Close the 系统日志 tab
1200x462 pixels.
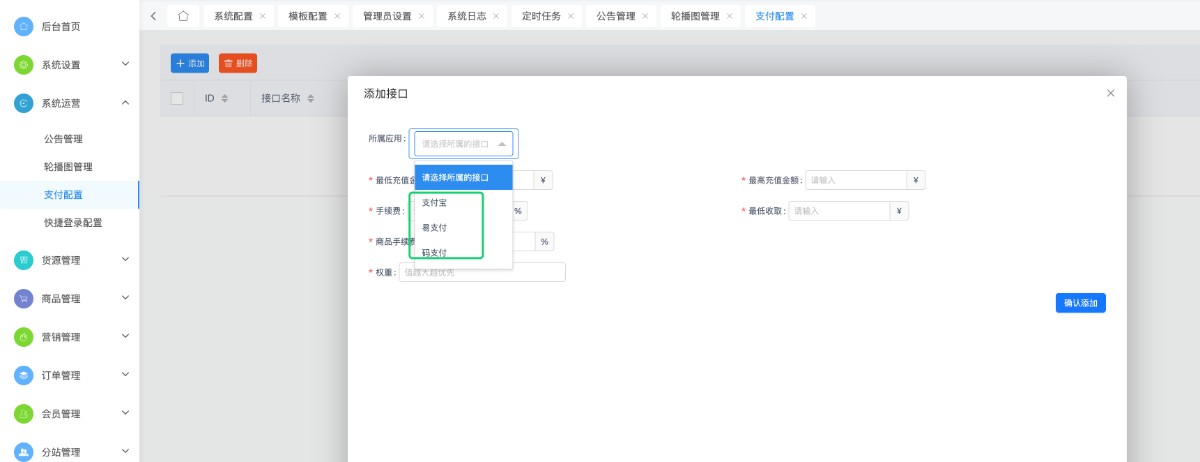coord(496,16)
